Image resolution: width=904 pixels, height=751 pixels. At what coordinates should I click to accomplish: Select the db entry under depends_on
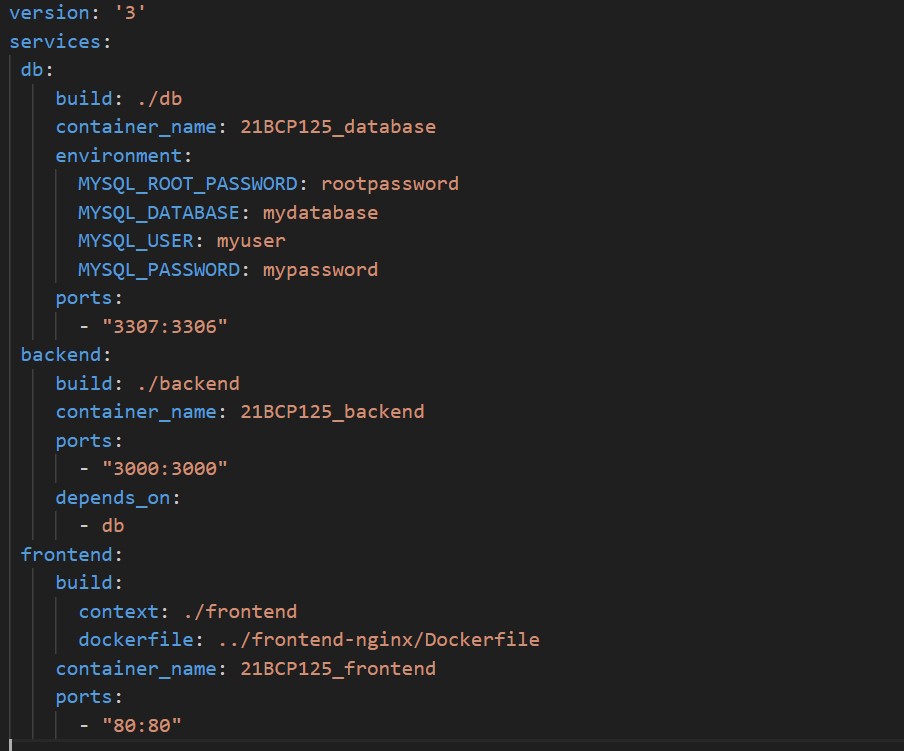pos(113,525)
